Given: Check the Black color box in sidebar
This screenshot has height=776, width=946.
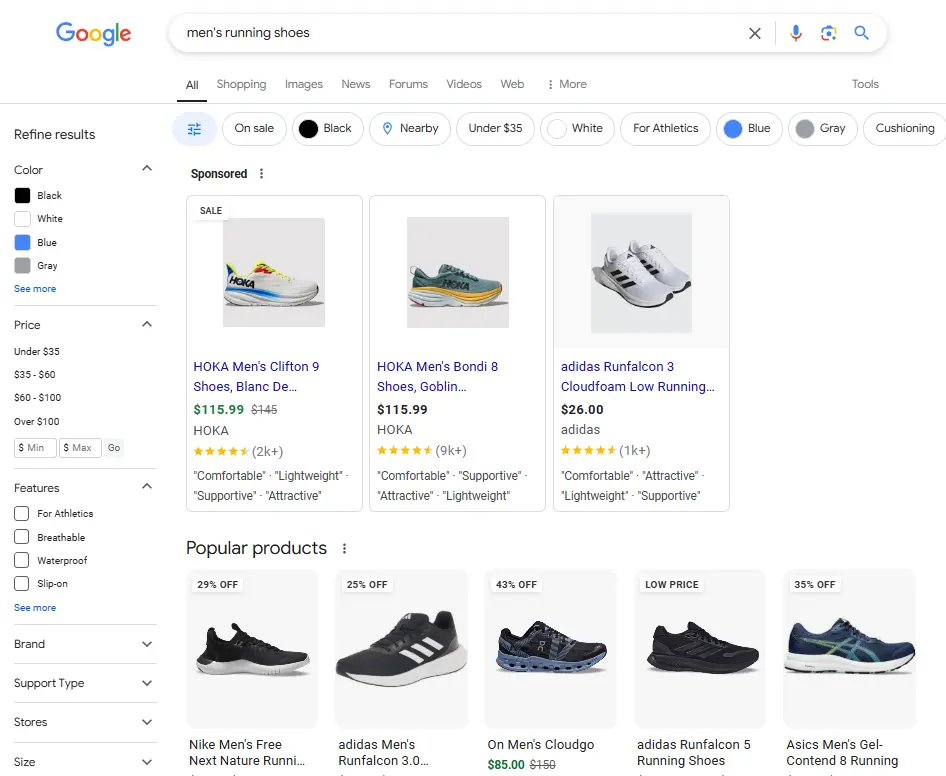Looking at the screenshot, I should 22,196.
